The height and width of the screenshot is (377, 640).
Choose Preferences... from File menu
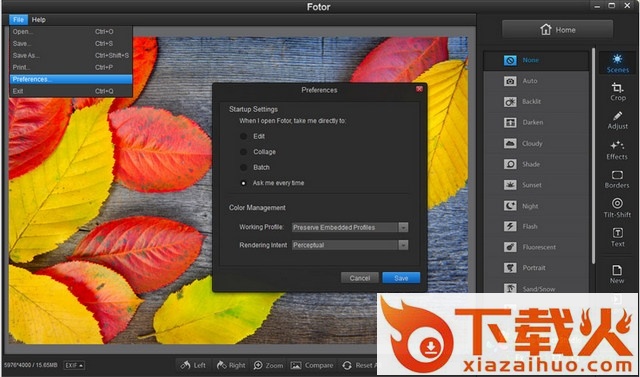click(x=71, y=79)
